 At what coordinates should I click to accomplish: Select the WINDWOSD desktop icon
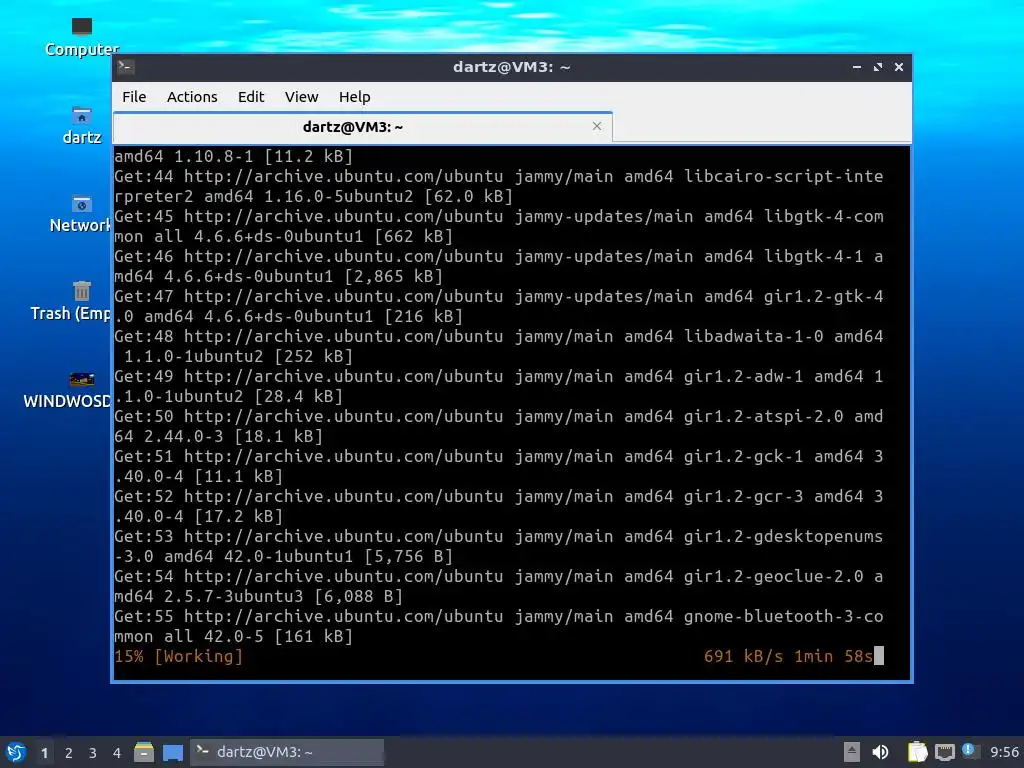67,390
